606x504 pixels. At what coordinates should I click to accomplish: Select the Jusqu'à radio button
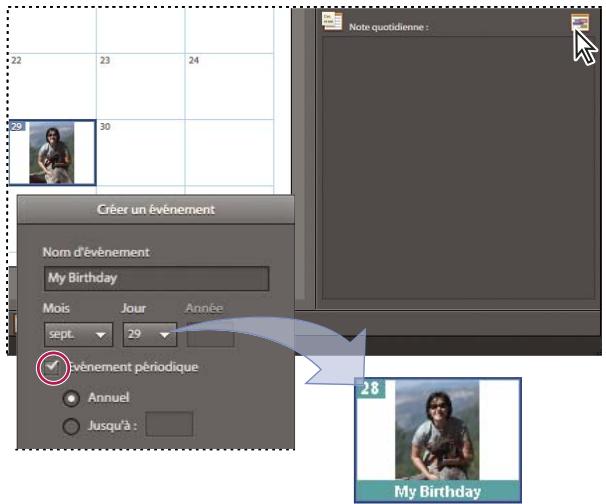point(71,426)
